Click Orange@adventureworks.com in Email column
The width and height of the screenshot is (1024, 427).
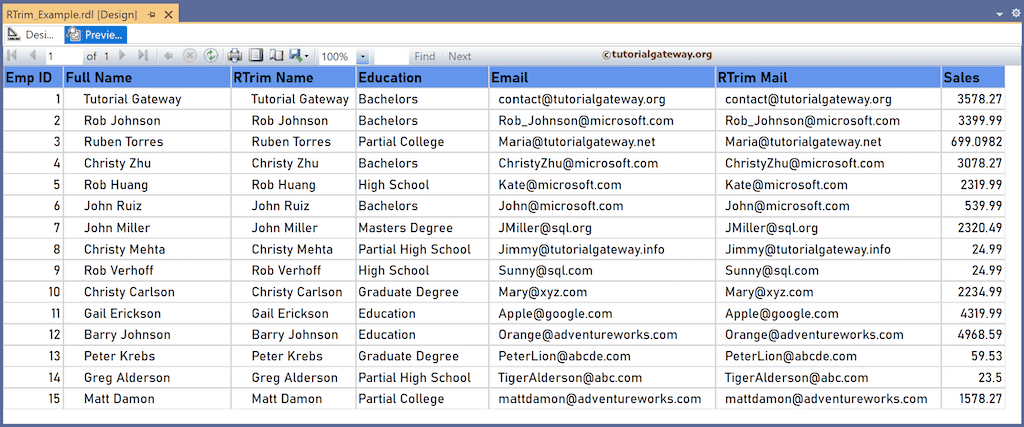[588, 334]
